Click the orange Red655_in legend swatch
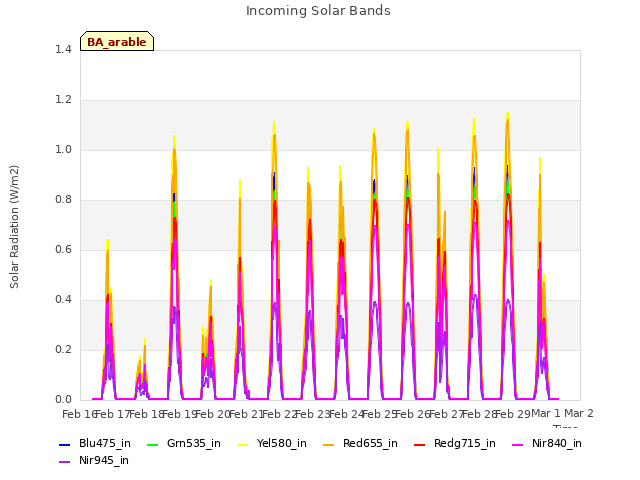Image resolution: width=640 pixels, height=480 pixels. tap(328, 444)
